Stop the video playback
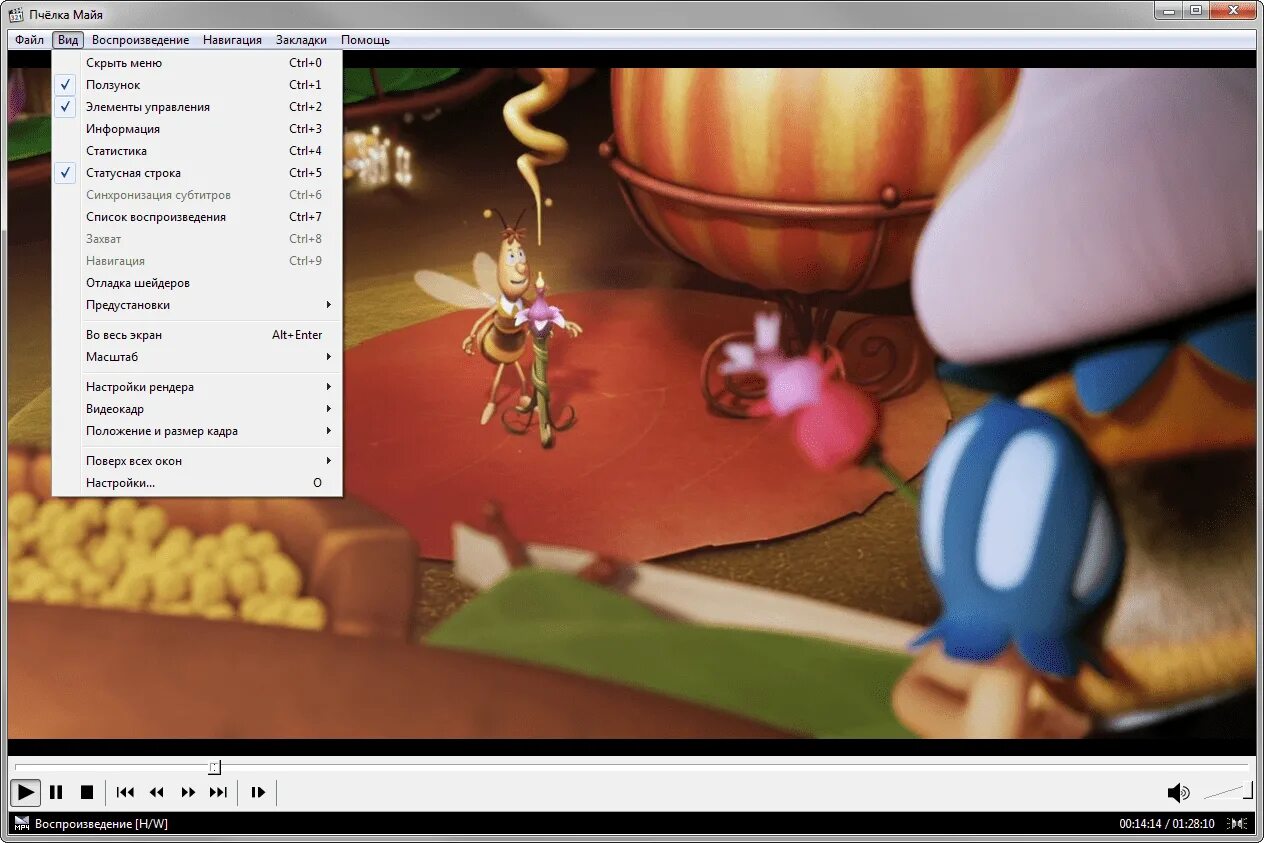 click(x=87, y=792)
